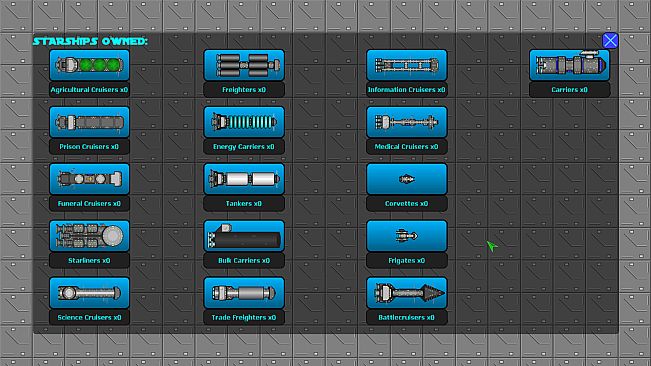Screen dimensions: 651x366
Task: Select the Corvettes ship icon
Action: coord(407,179)
